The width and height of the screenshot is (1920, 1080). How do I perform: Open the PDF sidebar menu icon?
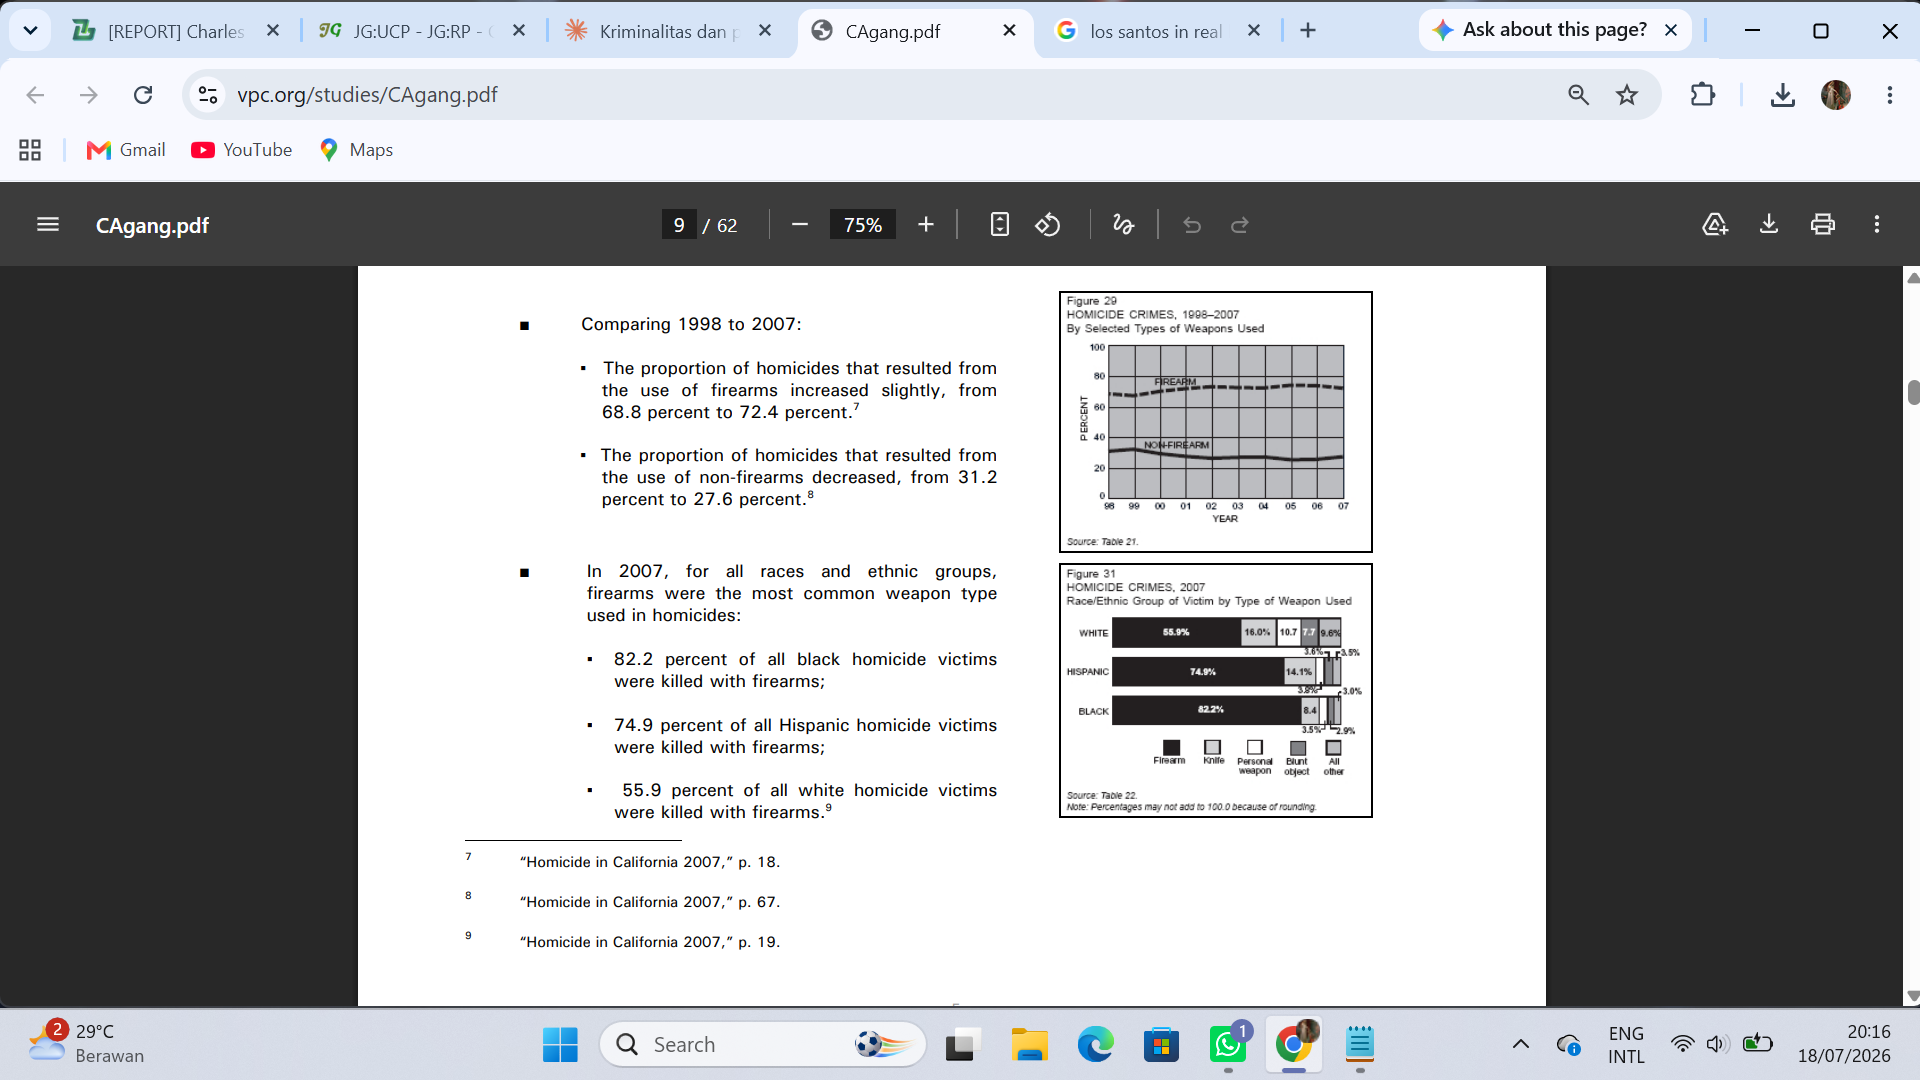click(48, 225)
